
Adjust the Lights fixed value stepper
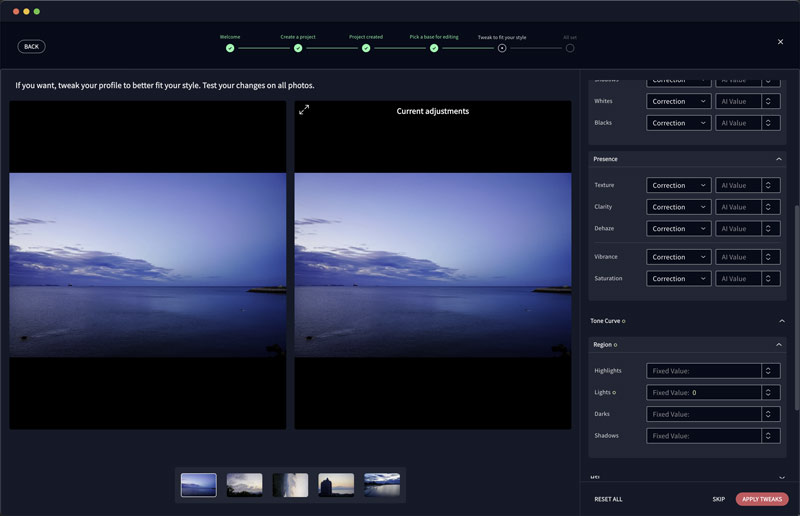point(770,393)
